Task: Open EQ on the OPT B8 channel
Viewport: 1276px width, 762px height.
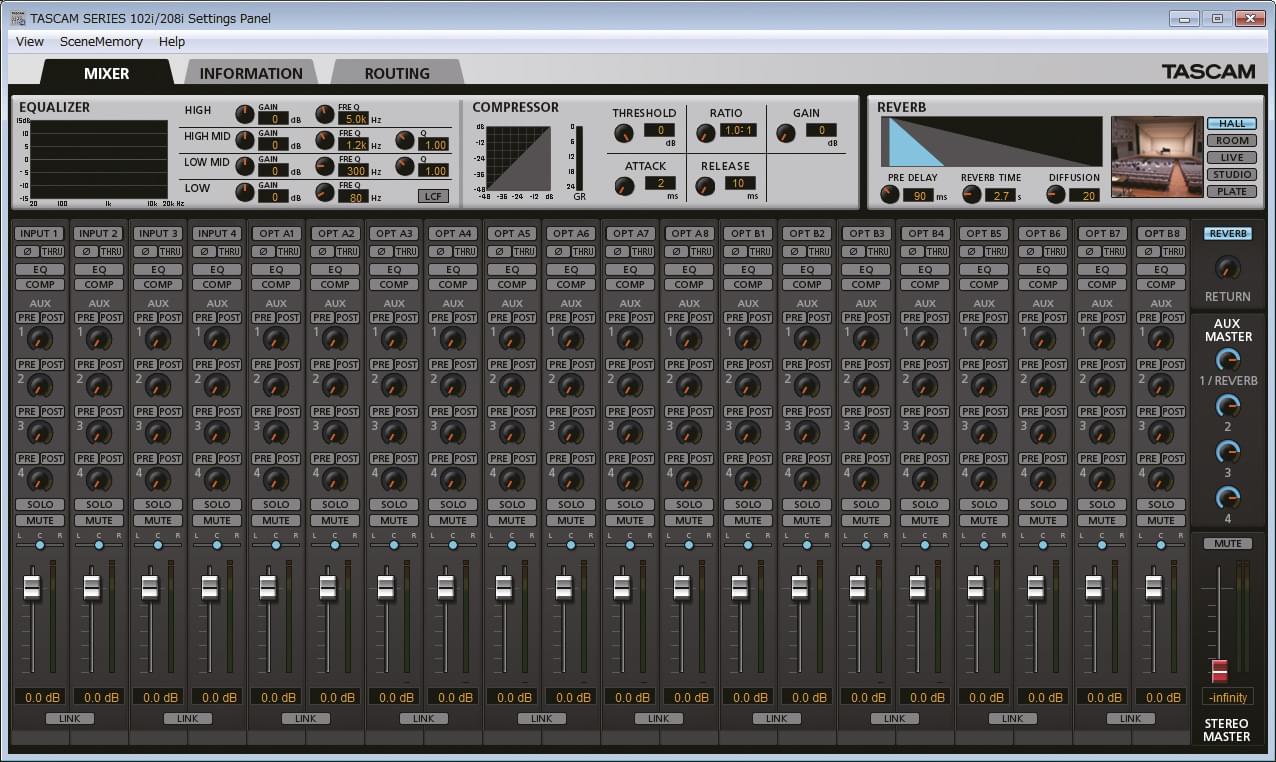Action: (x=1160, y=269)
